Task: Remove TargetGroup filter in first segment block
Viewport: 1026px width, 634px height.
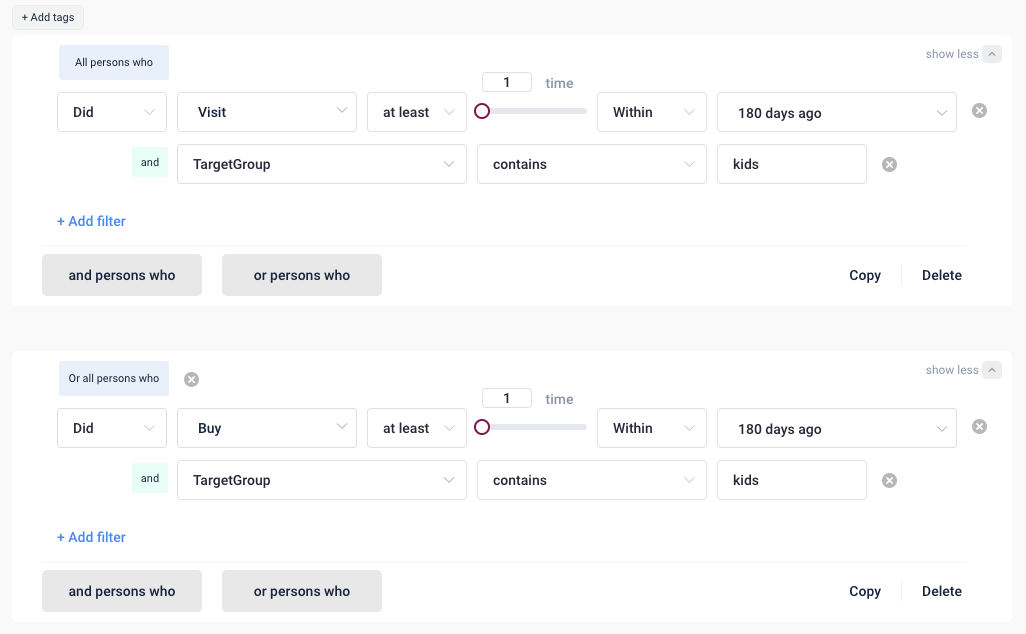Action: coord(889,164)
